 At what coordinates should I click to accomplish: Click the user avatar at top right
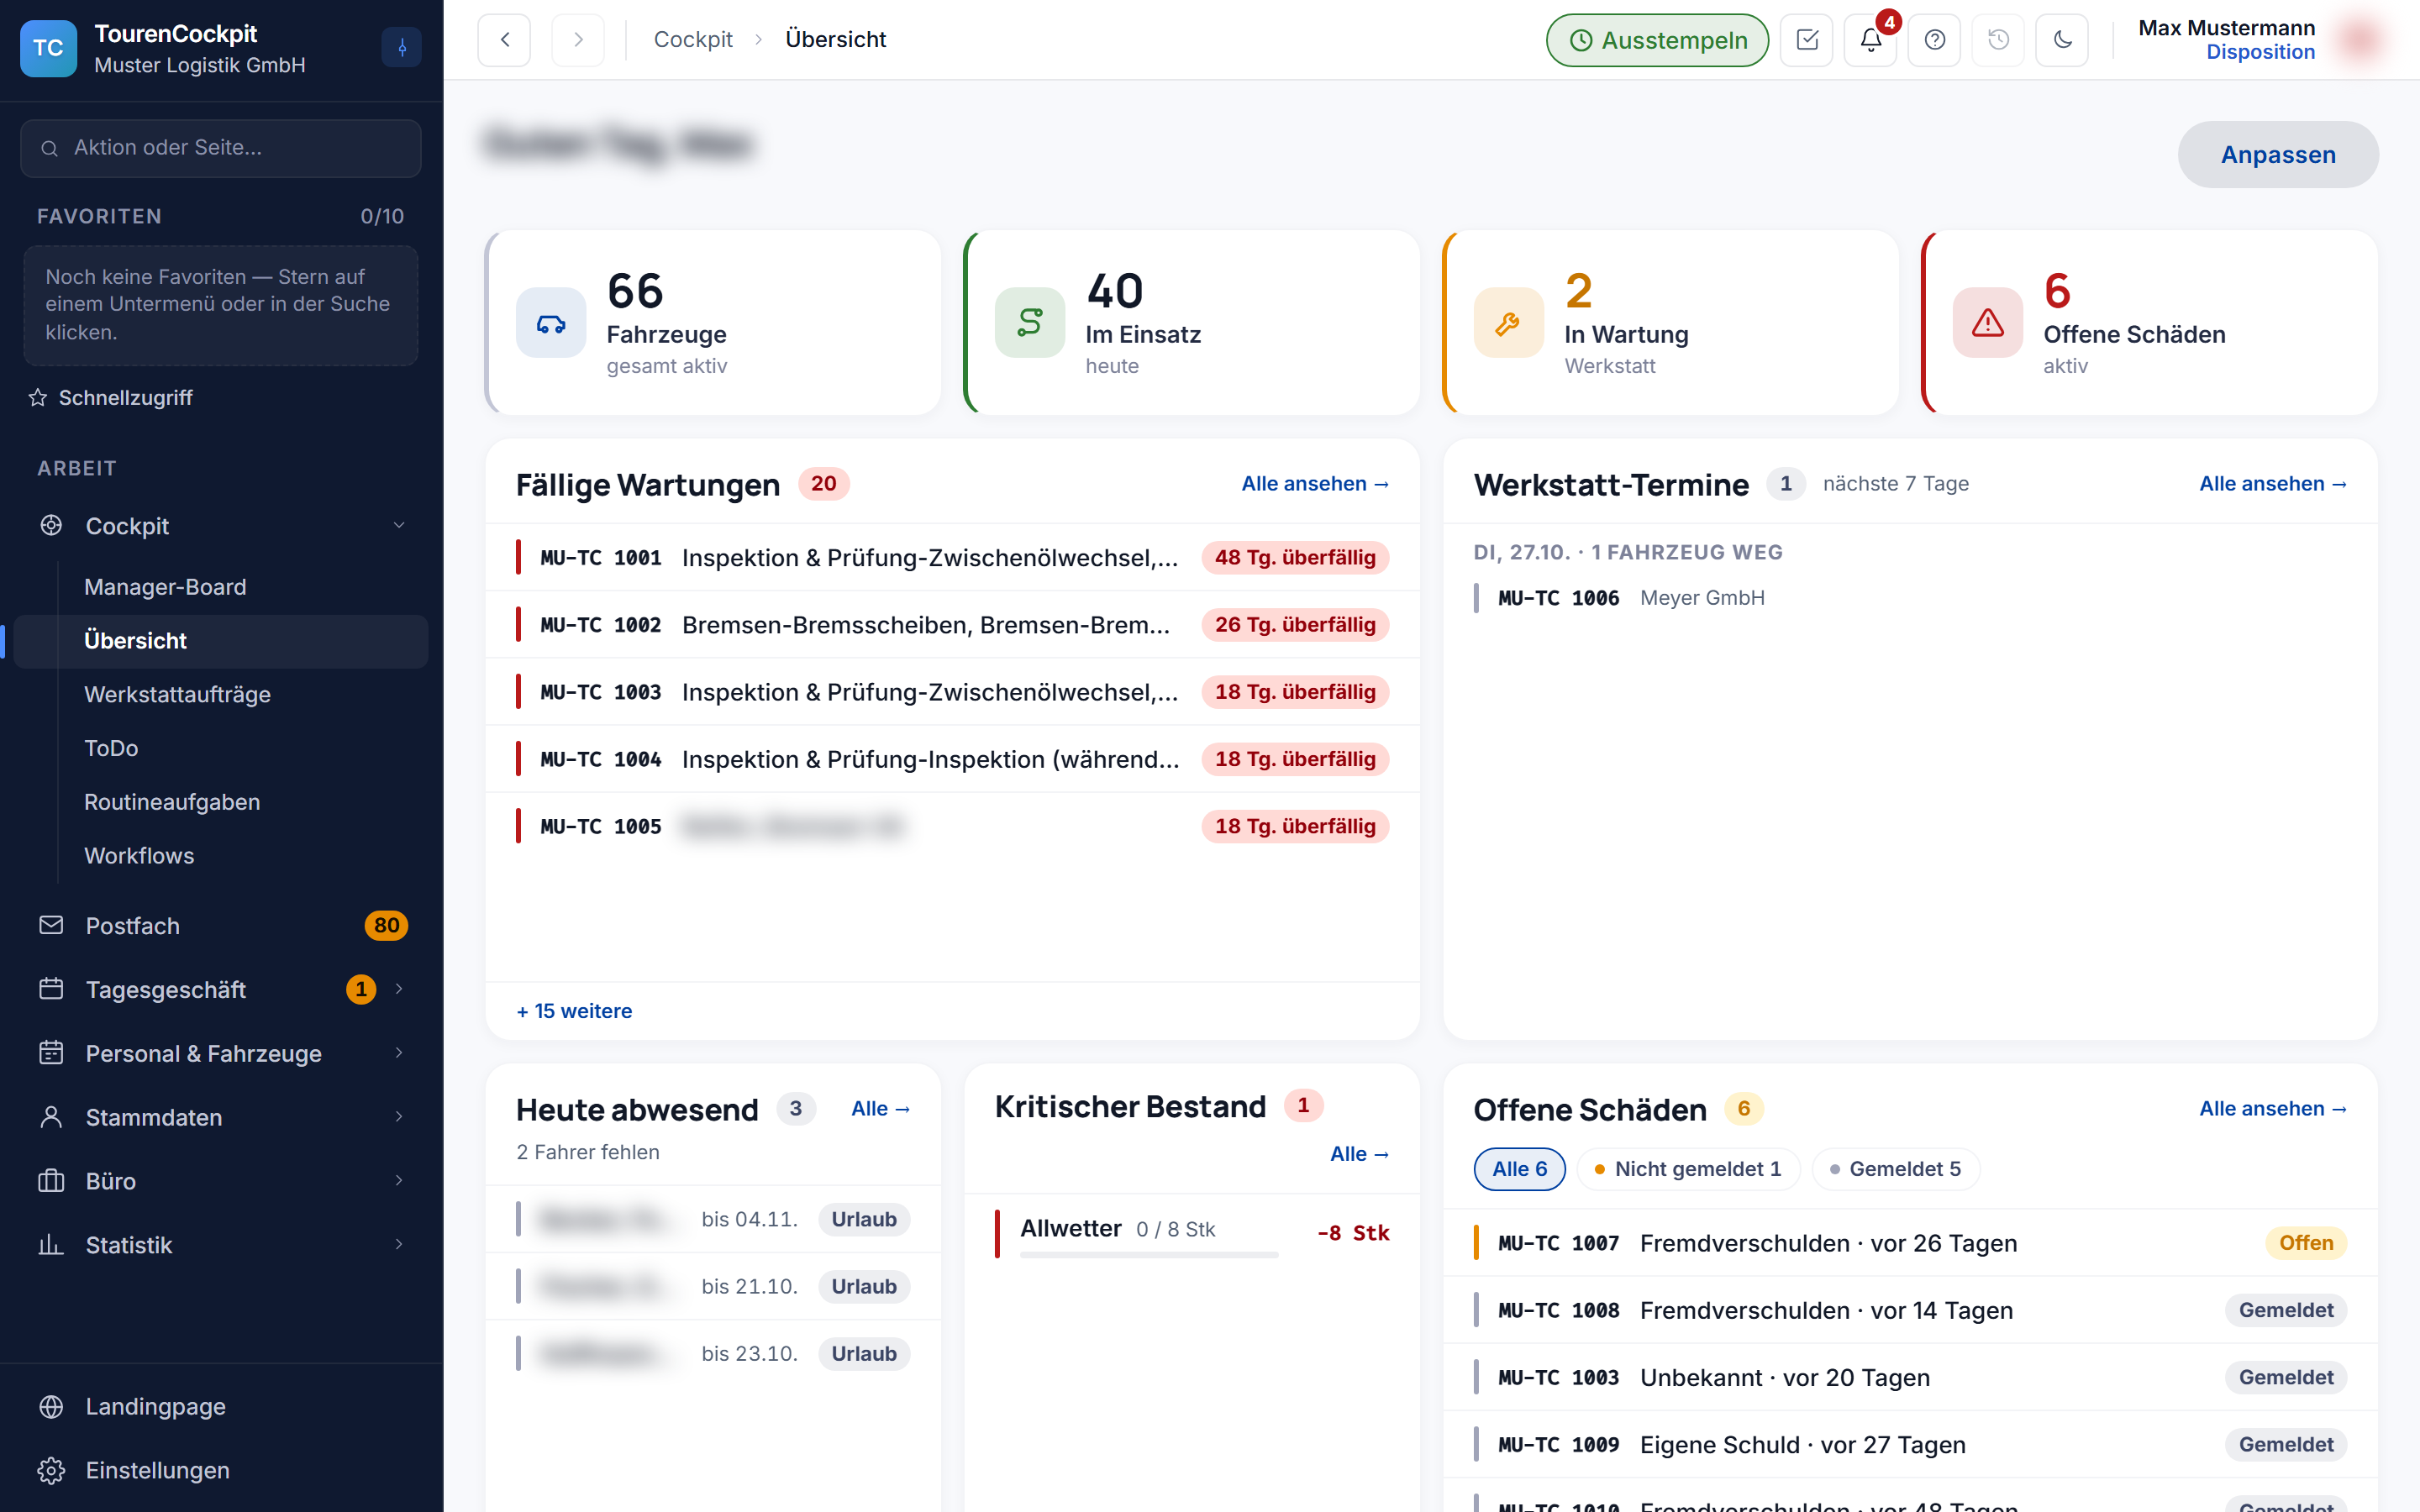point(2360,40)
